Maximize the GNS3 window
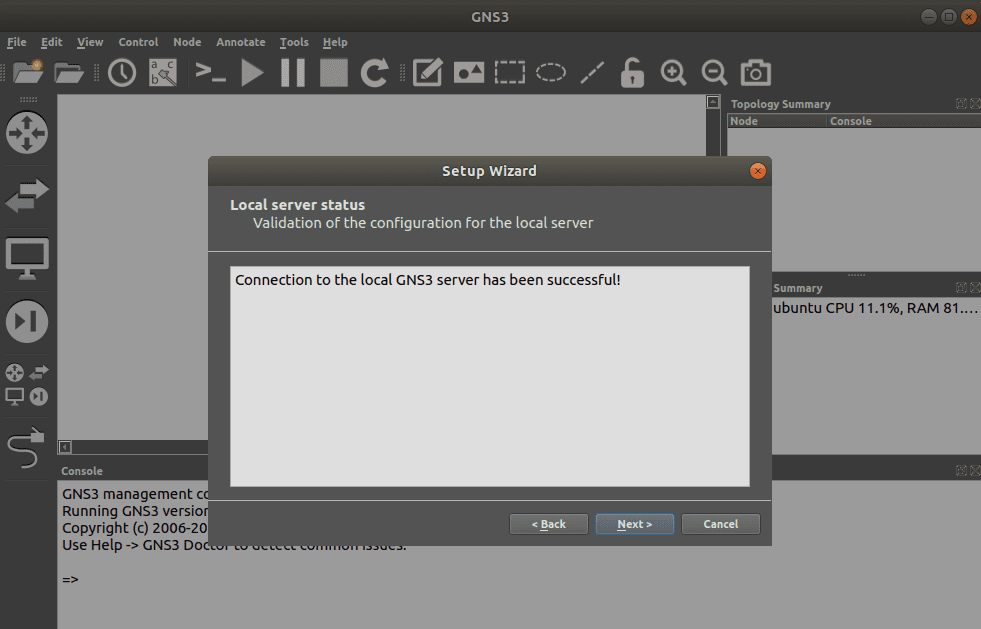Viewport: 981px width, 629px height. pos(948,17)
